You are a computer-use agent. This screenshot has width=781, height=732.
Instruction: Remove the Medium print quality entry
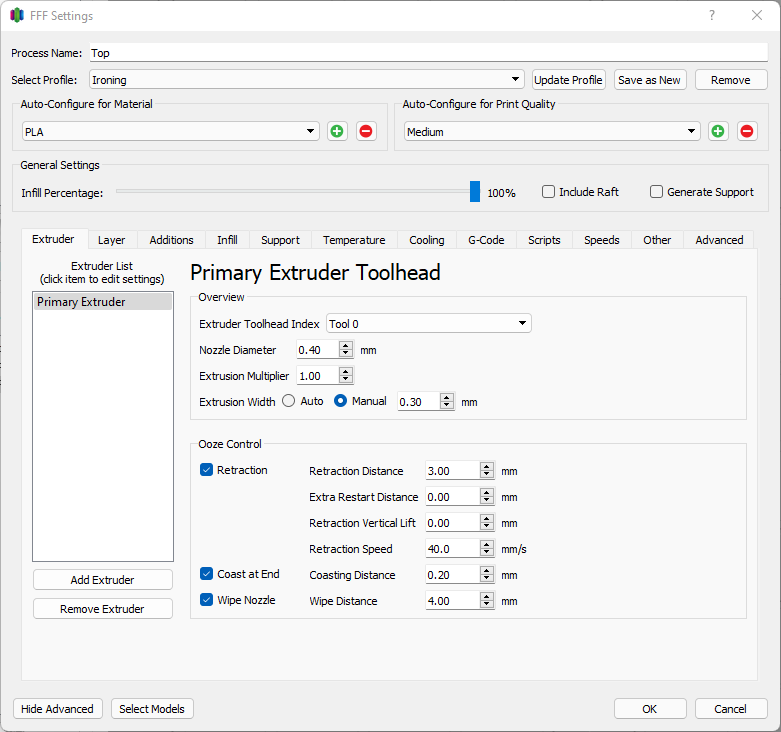pos(747,131)
